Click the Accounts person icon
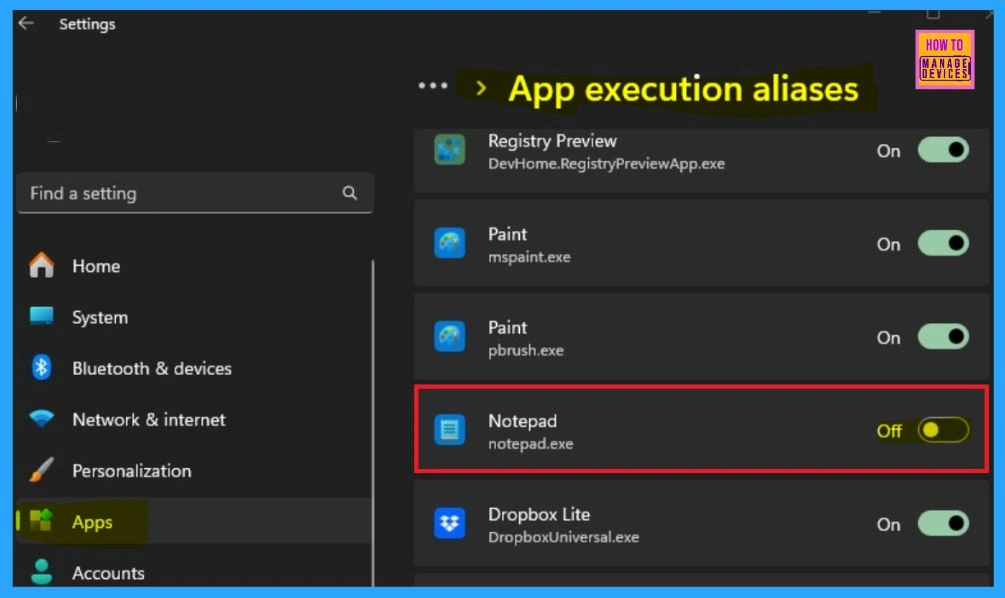This screenshot has width=1005, height=598. click(42, 572)
